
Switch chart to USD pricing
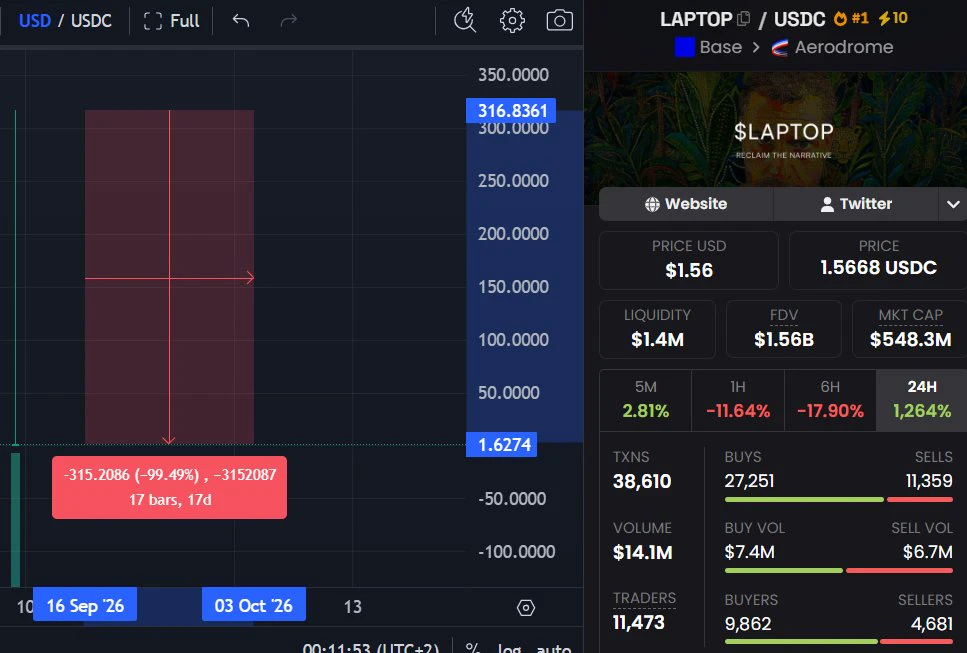(35, 20)
